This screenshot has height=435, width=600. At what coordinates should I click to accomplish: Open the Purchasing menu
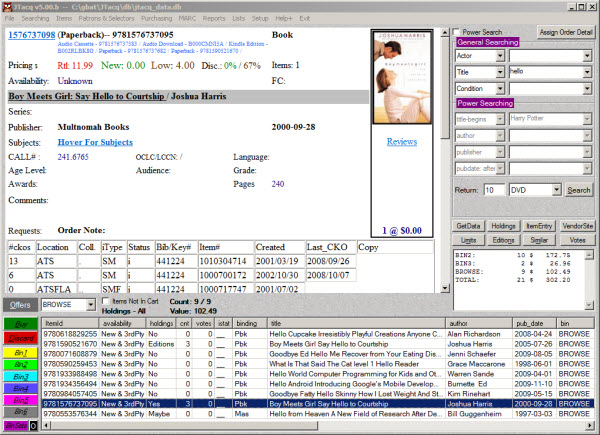click(x=157, y=18)
